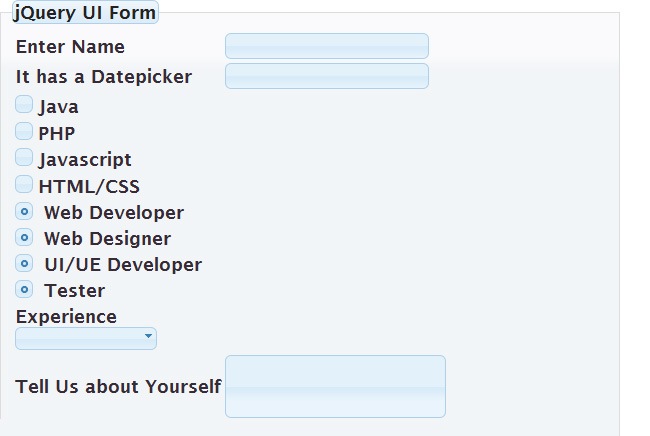Screen dimensions: 650x436
Task: Click the Enter Name text field
Action: click(327, 46)
